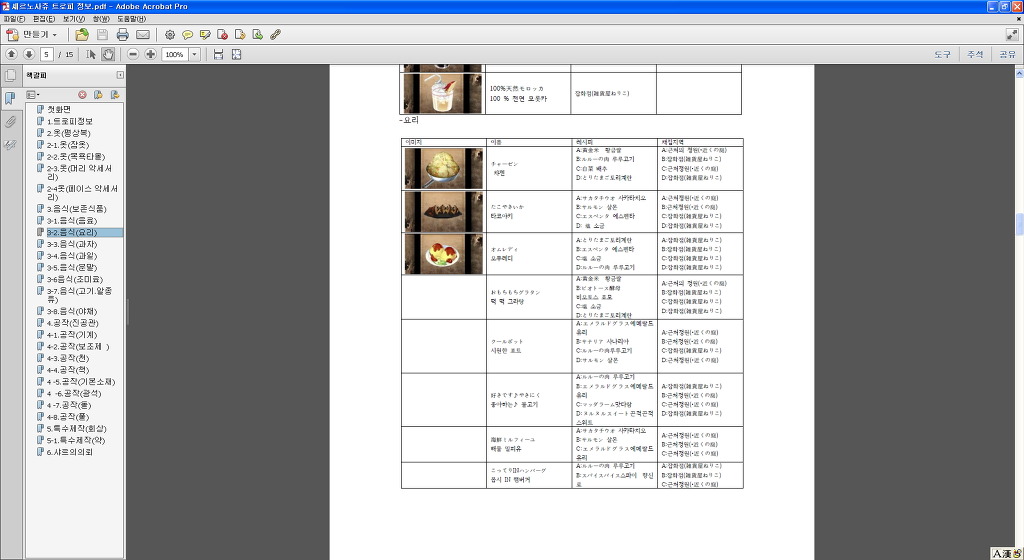Toggle the page thumbnails panel
The image size is (1024, 560).
pos(10,75)
